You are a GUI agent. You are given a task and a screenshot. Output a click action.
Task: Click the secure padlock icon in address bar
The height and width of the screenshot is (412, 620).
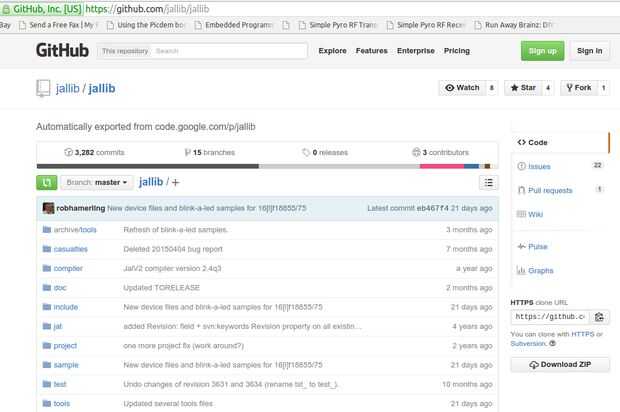(x=6, y=9)
